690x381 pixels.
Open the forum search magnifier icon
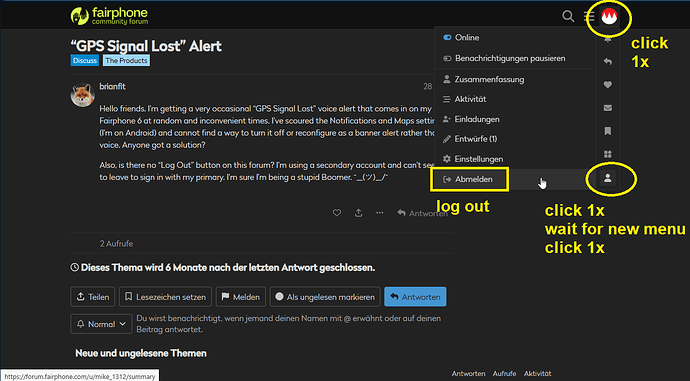click(568, 17)
